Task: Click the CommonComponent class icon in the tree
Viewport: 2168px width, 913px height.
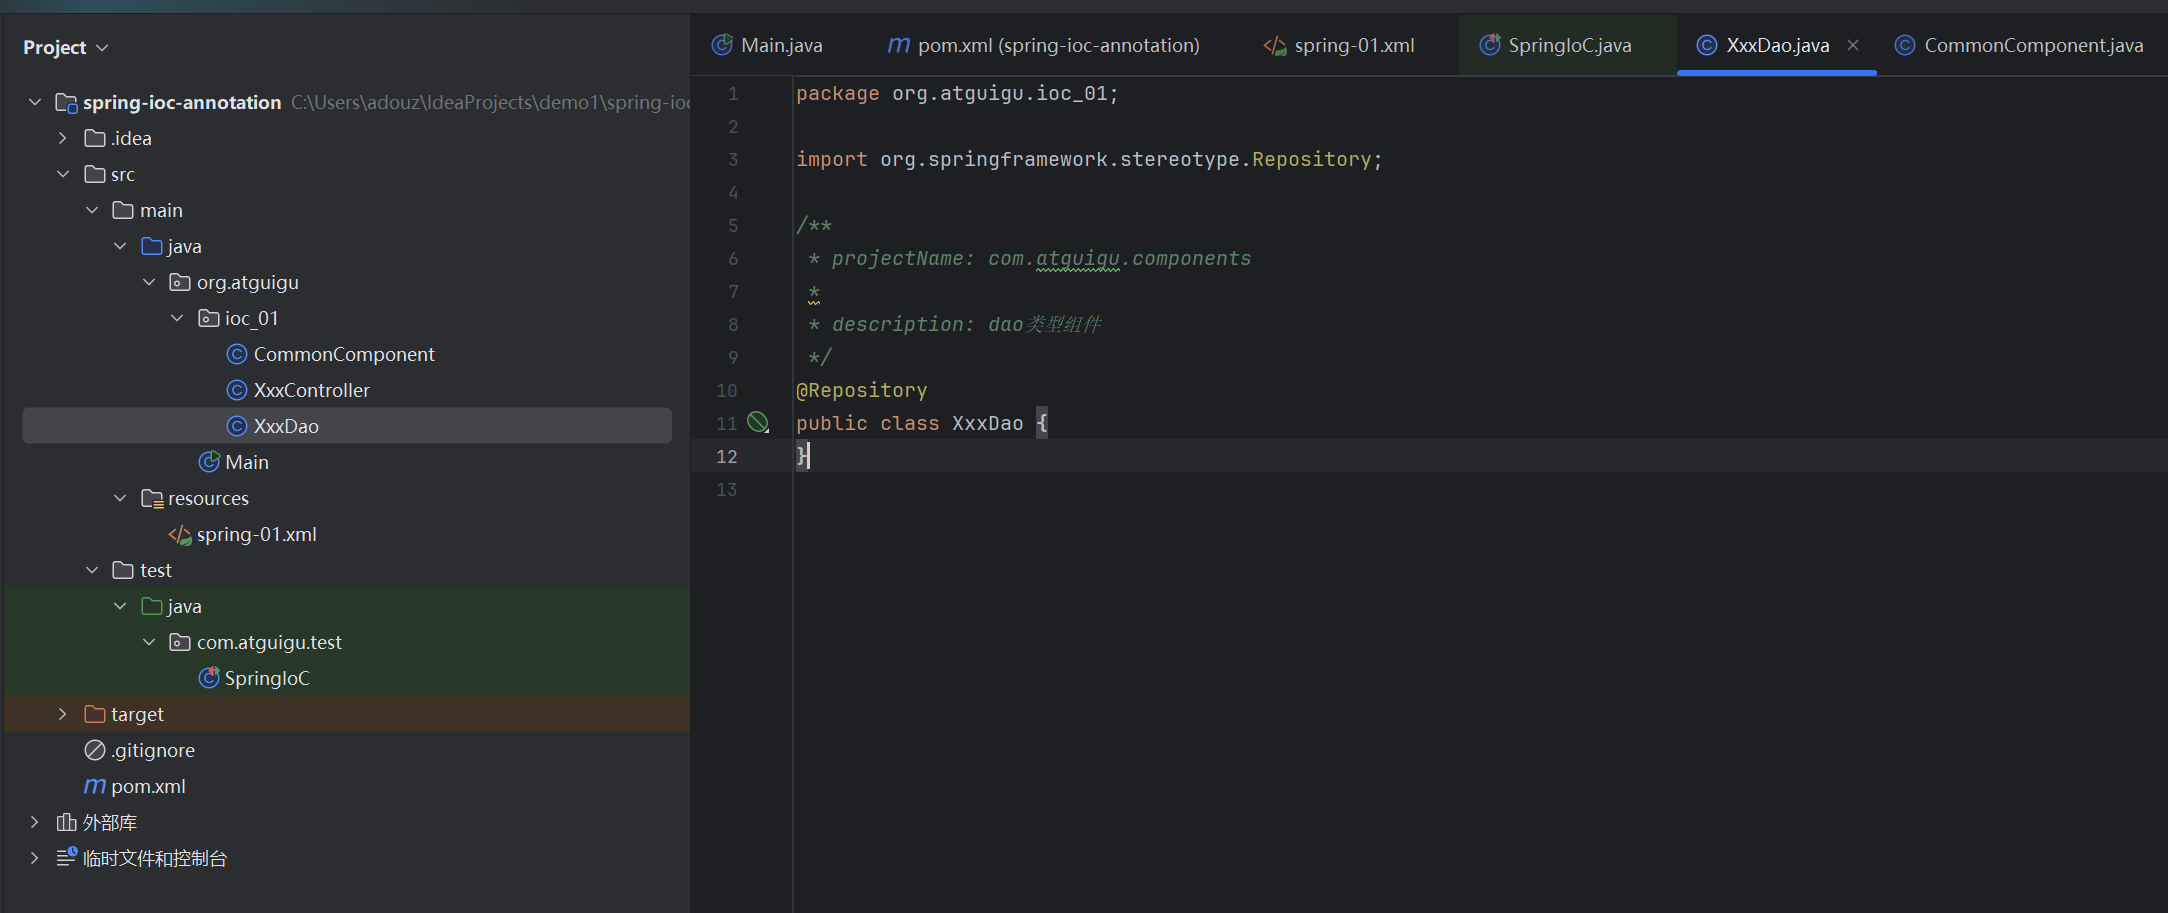Action: click(x=237, y=355)
